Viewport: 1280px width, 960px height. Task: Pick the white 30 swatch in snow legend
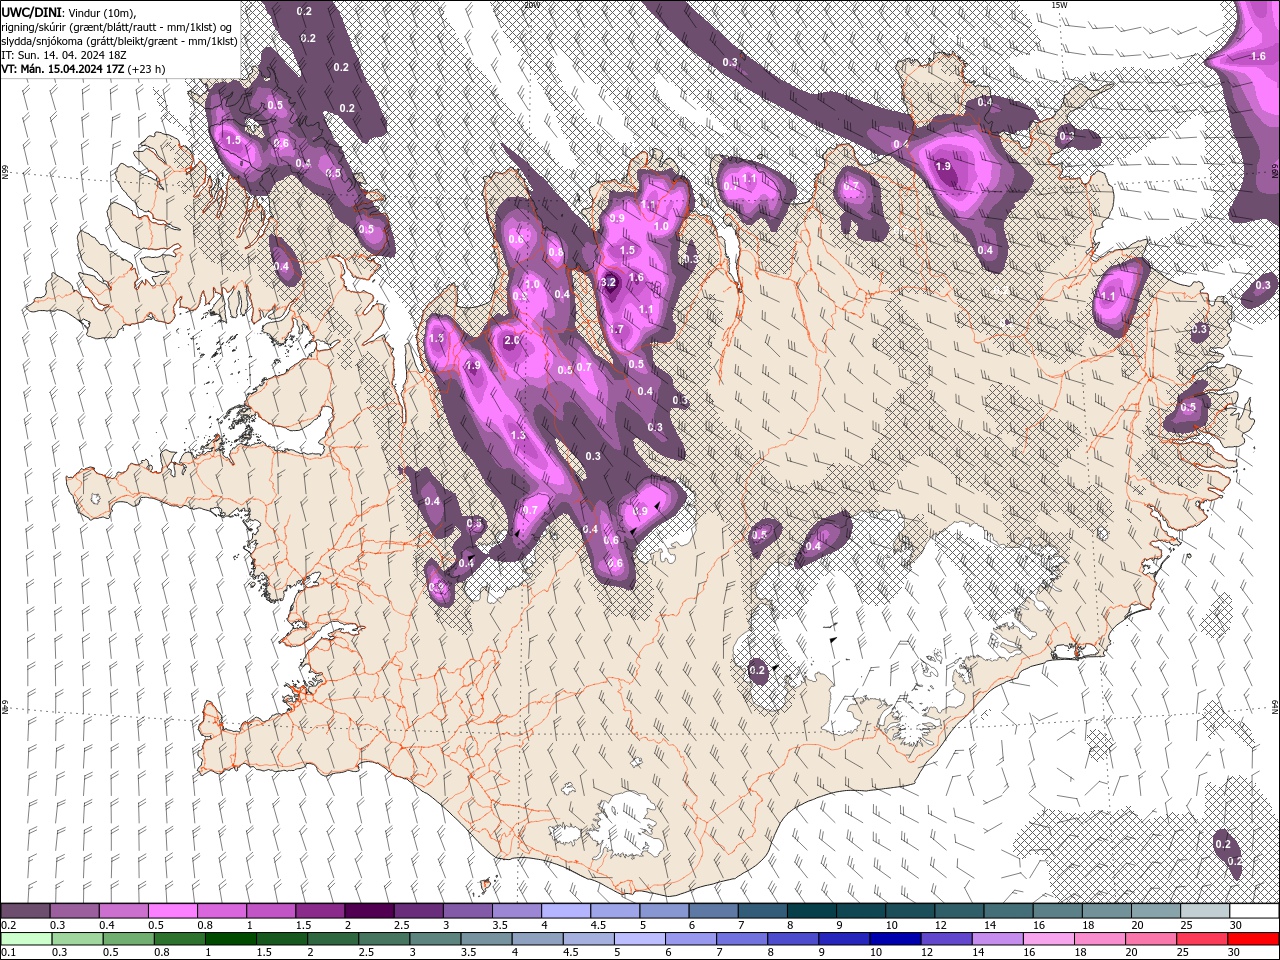point(1255,911)
